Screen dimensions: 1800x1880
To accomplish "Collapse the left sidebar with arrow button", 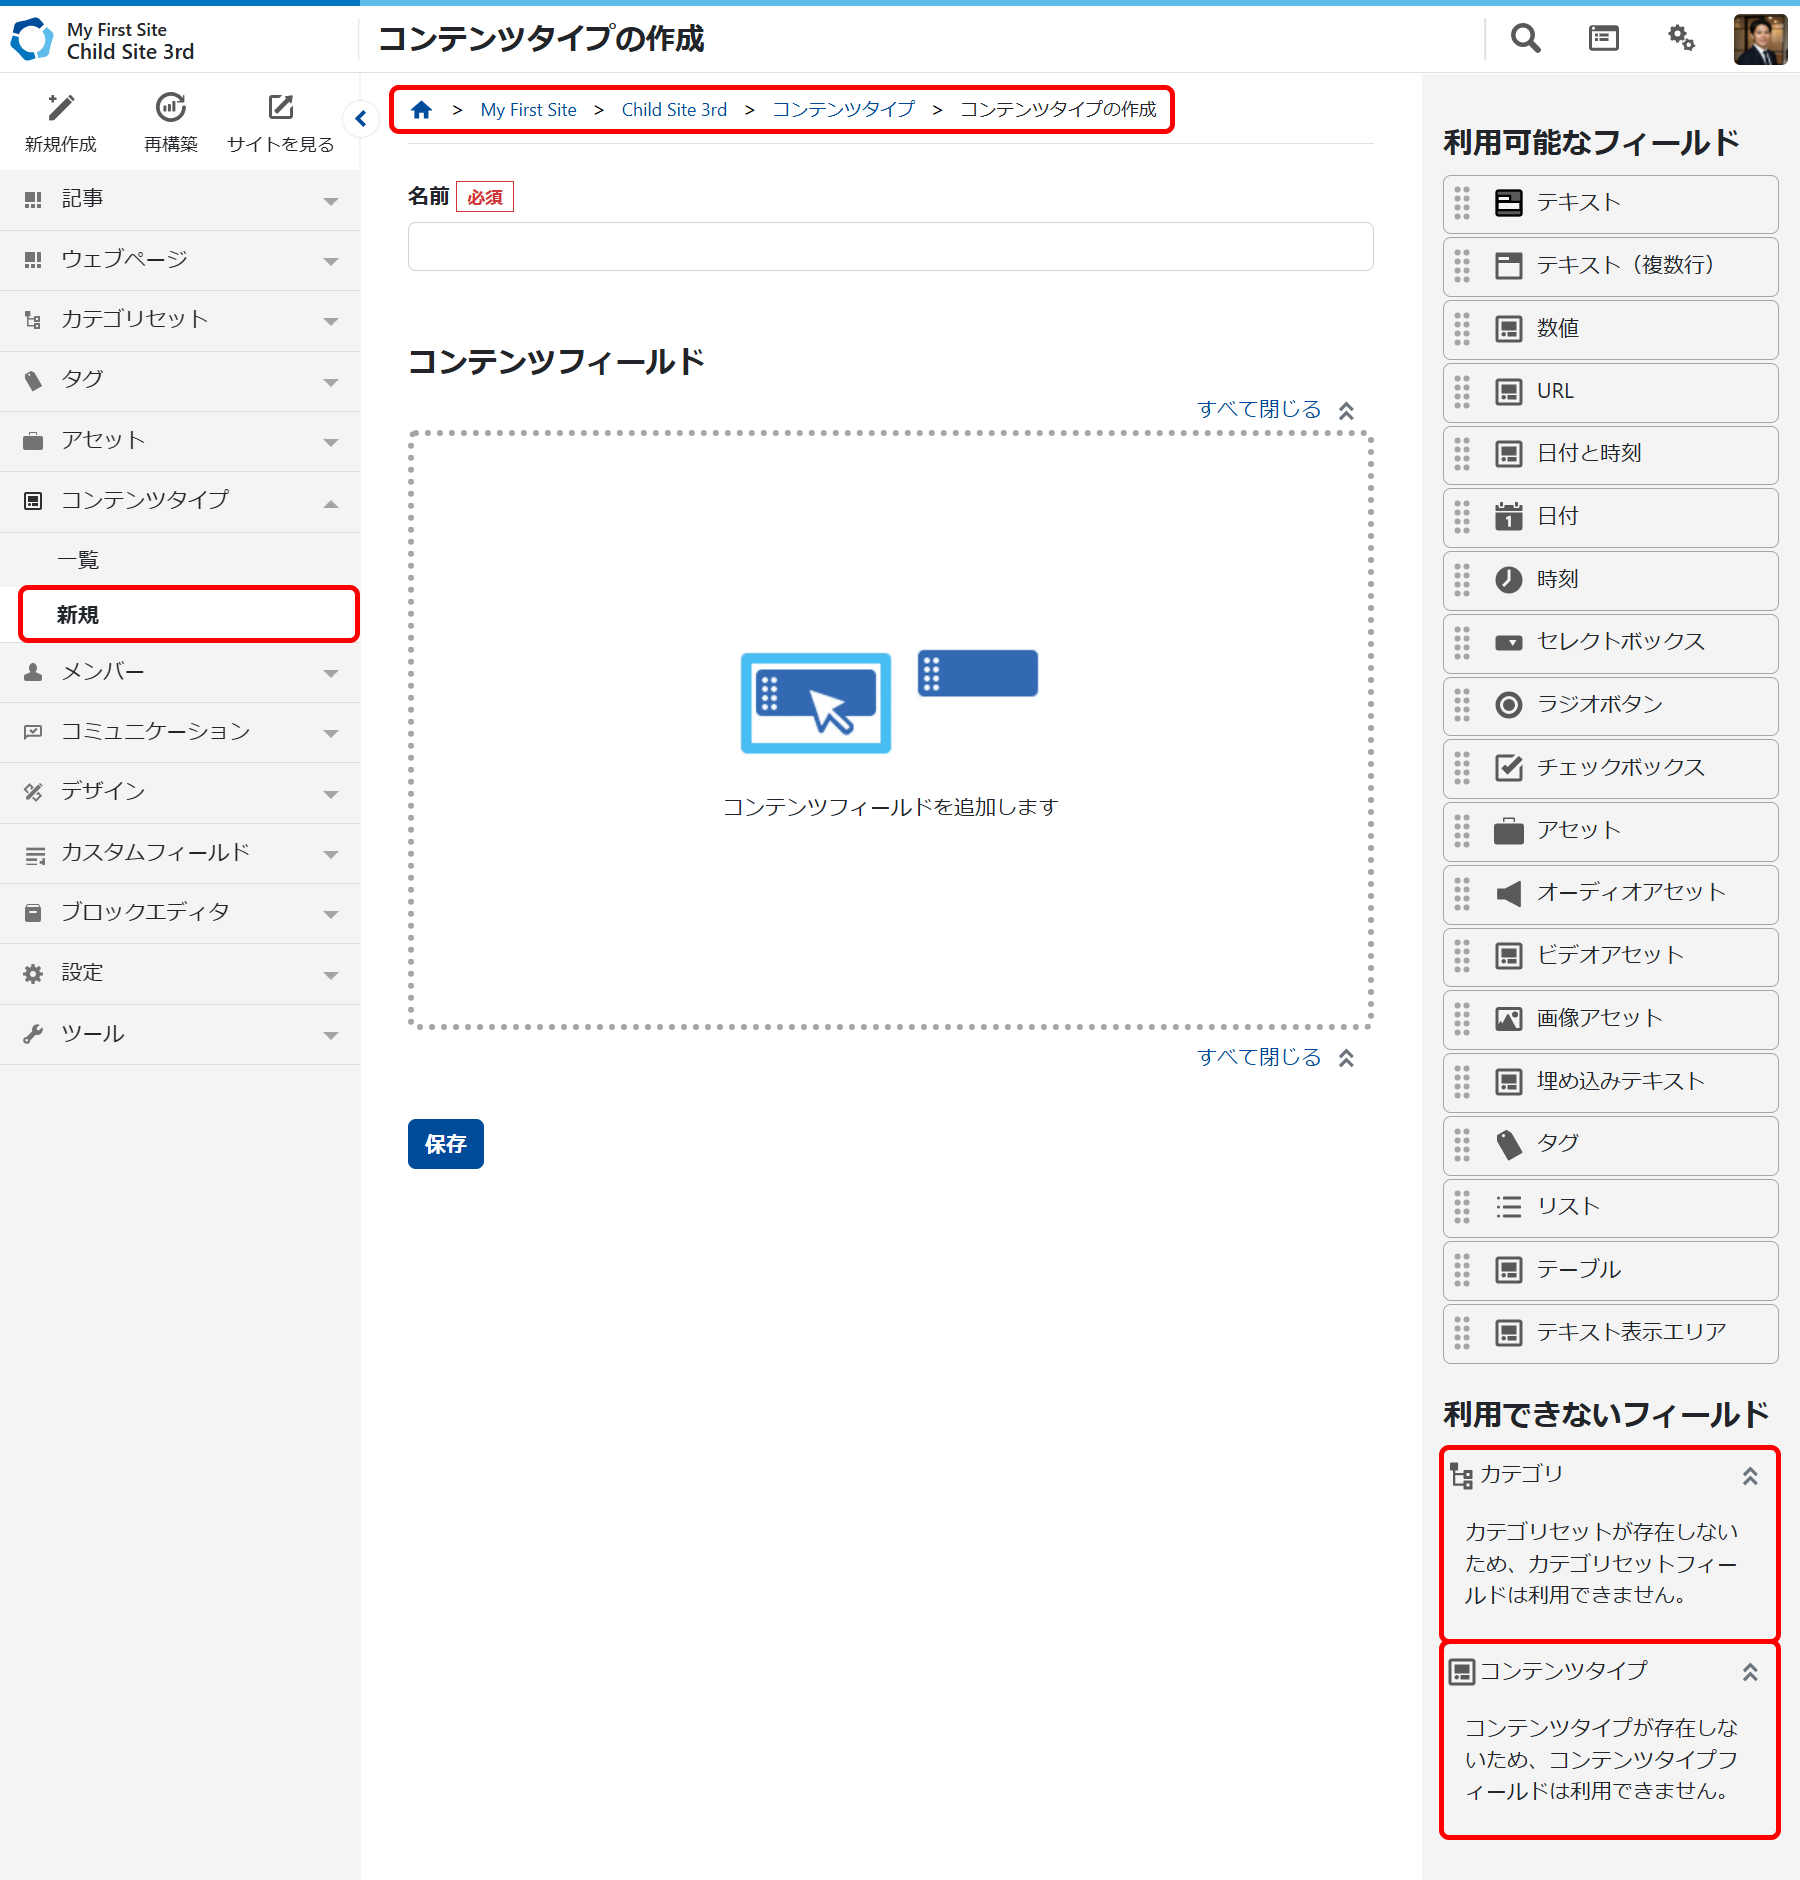I will [360, 119].
